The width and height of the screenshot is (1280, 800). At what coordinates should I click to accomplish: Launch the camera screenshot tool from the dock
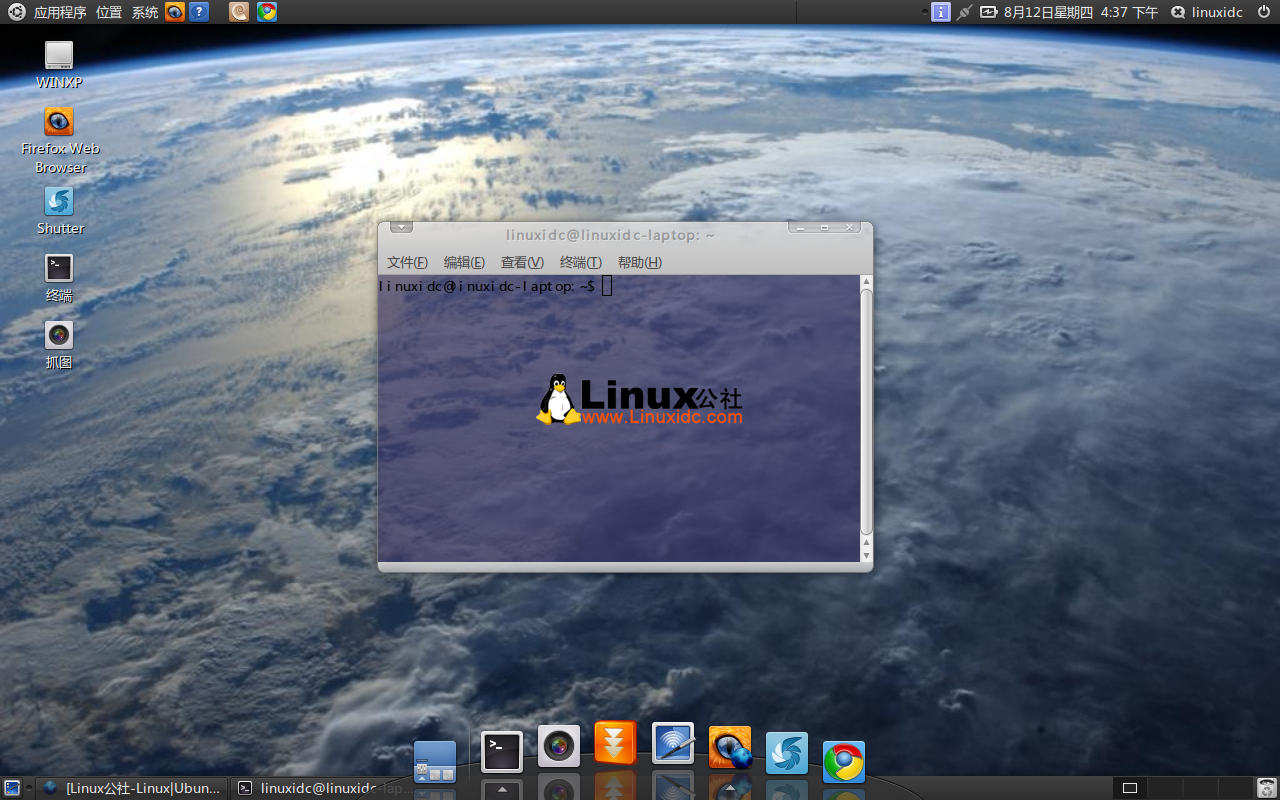click(x=558, y=746)
